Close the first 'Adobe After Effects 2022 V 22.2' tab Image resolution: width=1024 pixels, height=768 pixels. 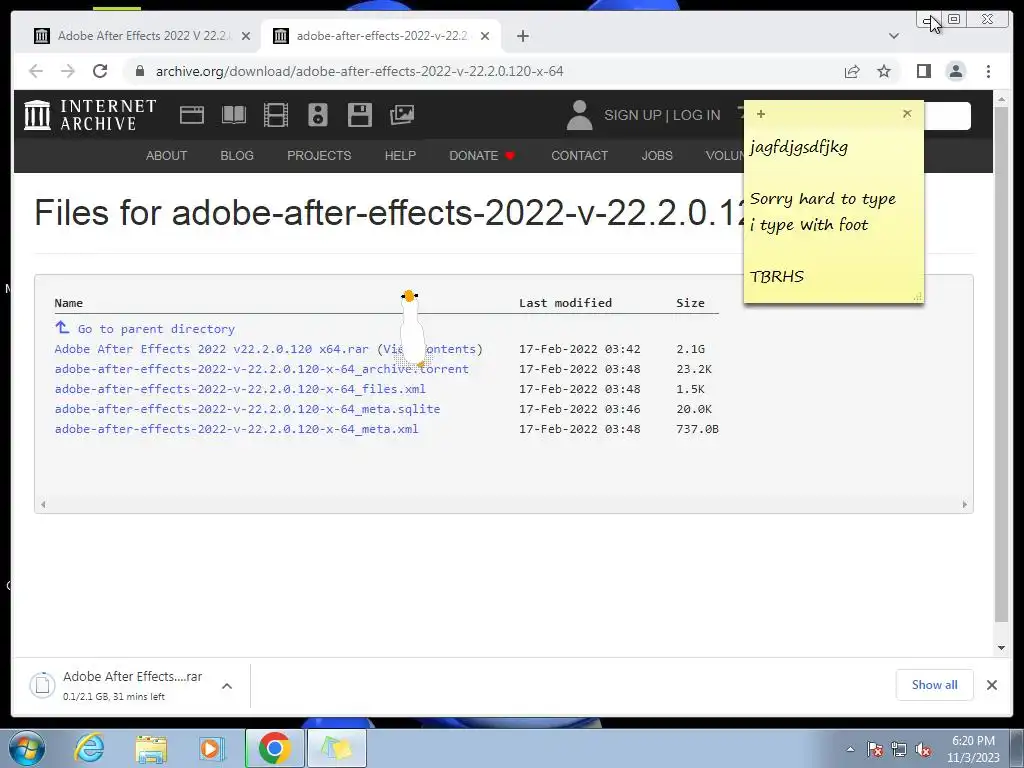tap(246, 36)
